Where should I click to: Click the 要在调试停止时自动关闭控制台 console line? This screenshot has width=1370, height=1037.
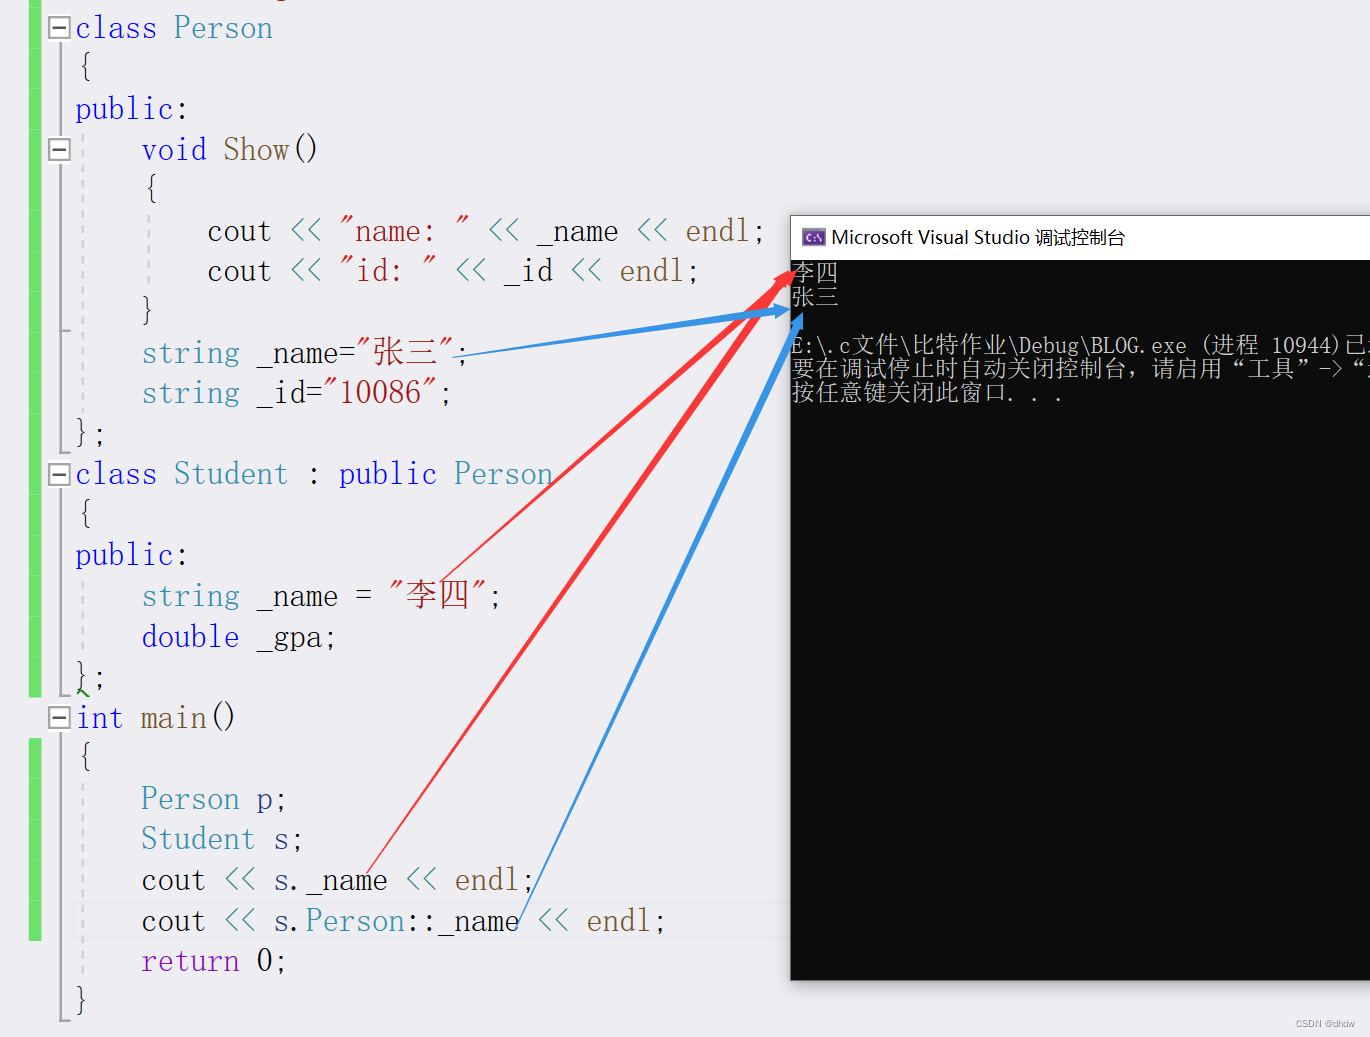[x=1080, y=369]
